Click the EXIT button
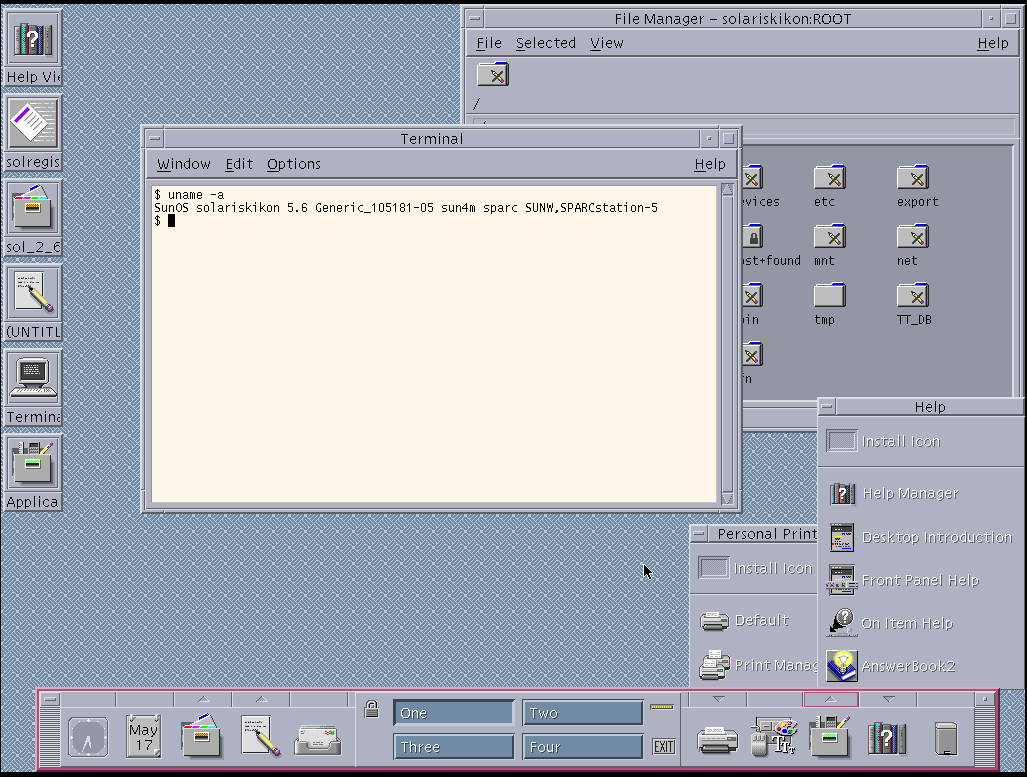This screenshot has width=1027, height=777. 663,746
